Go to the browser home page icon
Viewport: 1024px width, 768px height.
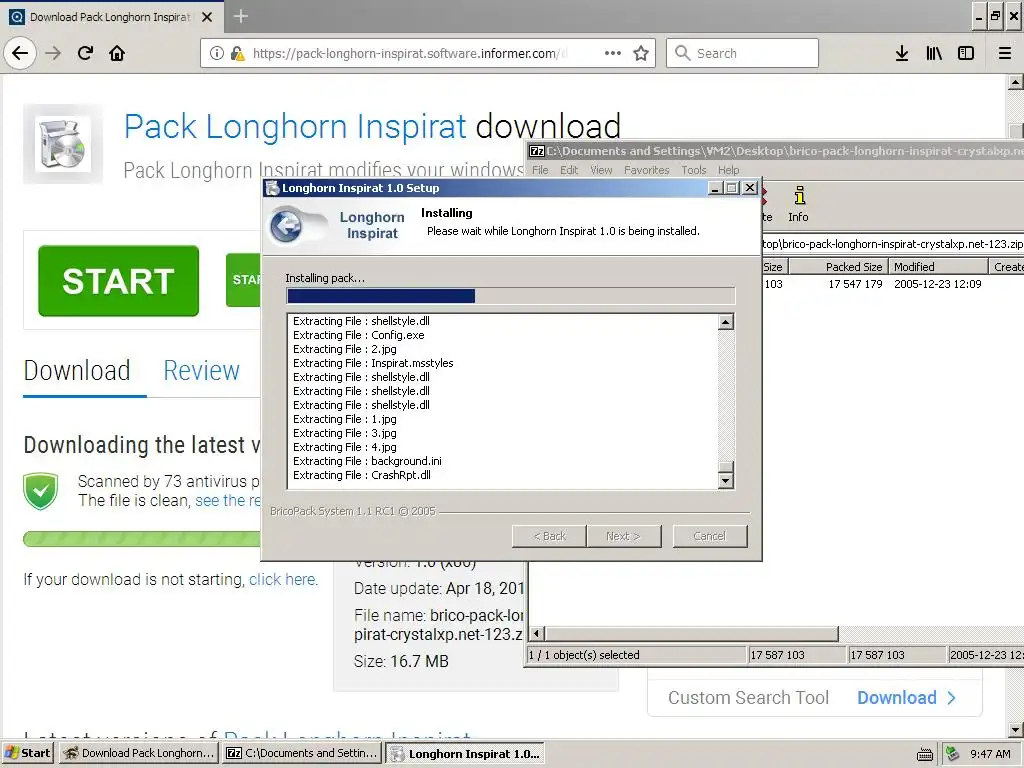[117, 53]
